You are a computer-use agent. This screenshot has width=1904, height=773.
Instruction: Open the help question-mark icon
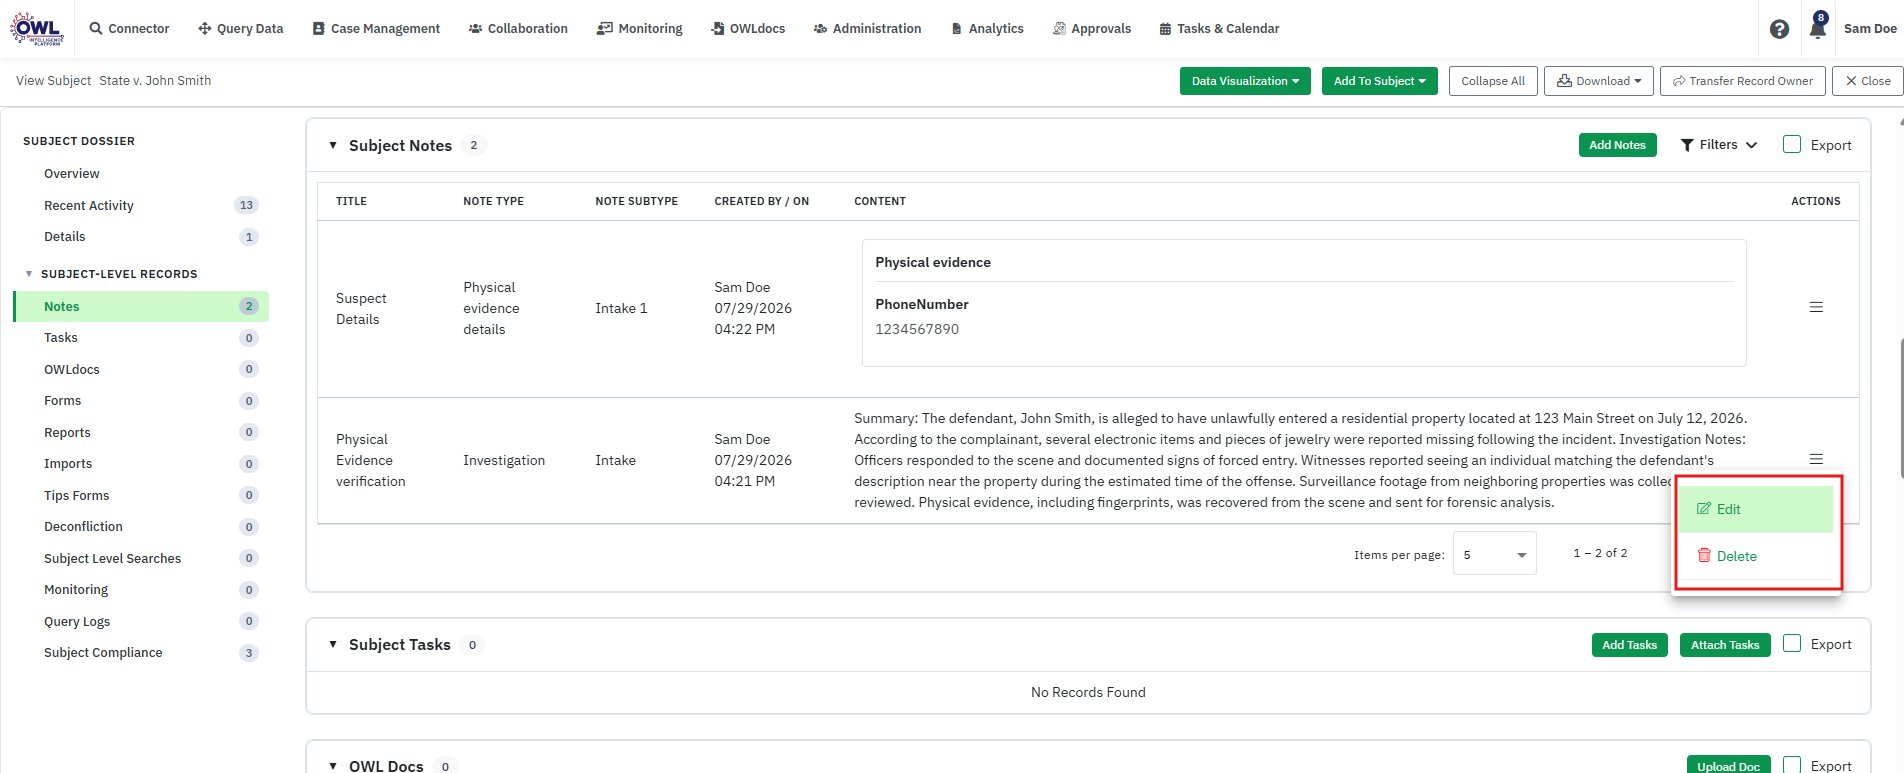point(1779,29)
